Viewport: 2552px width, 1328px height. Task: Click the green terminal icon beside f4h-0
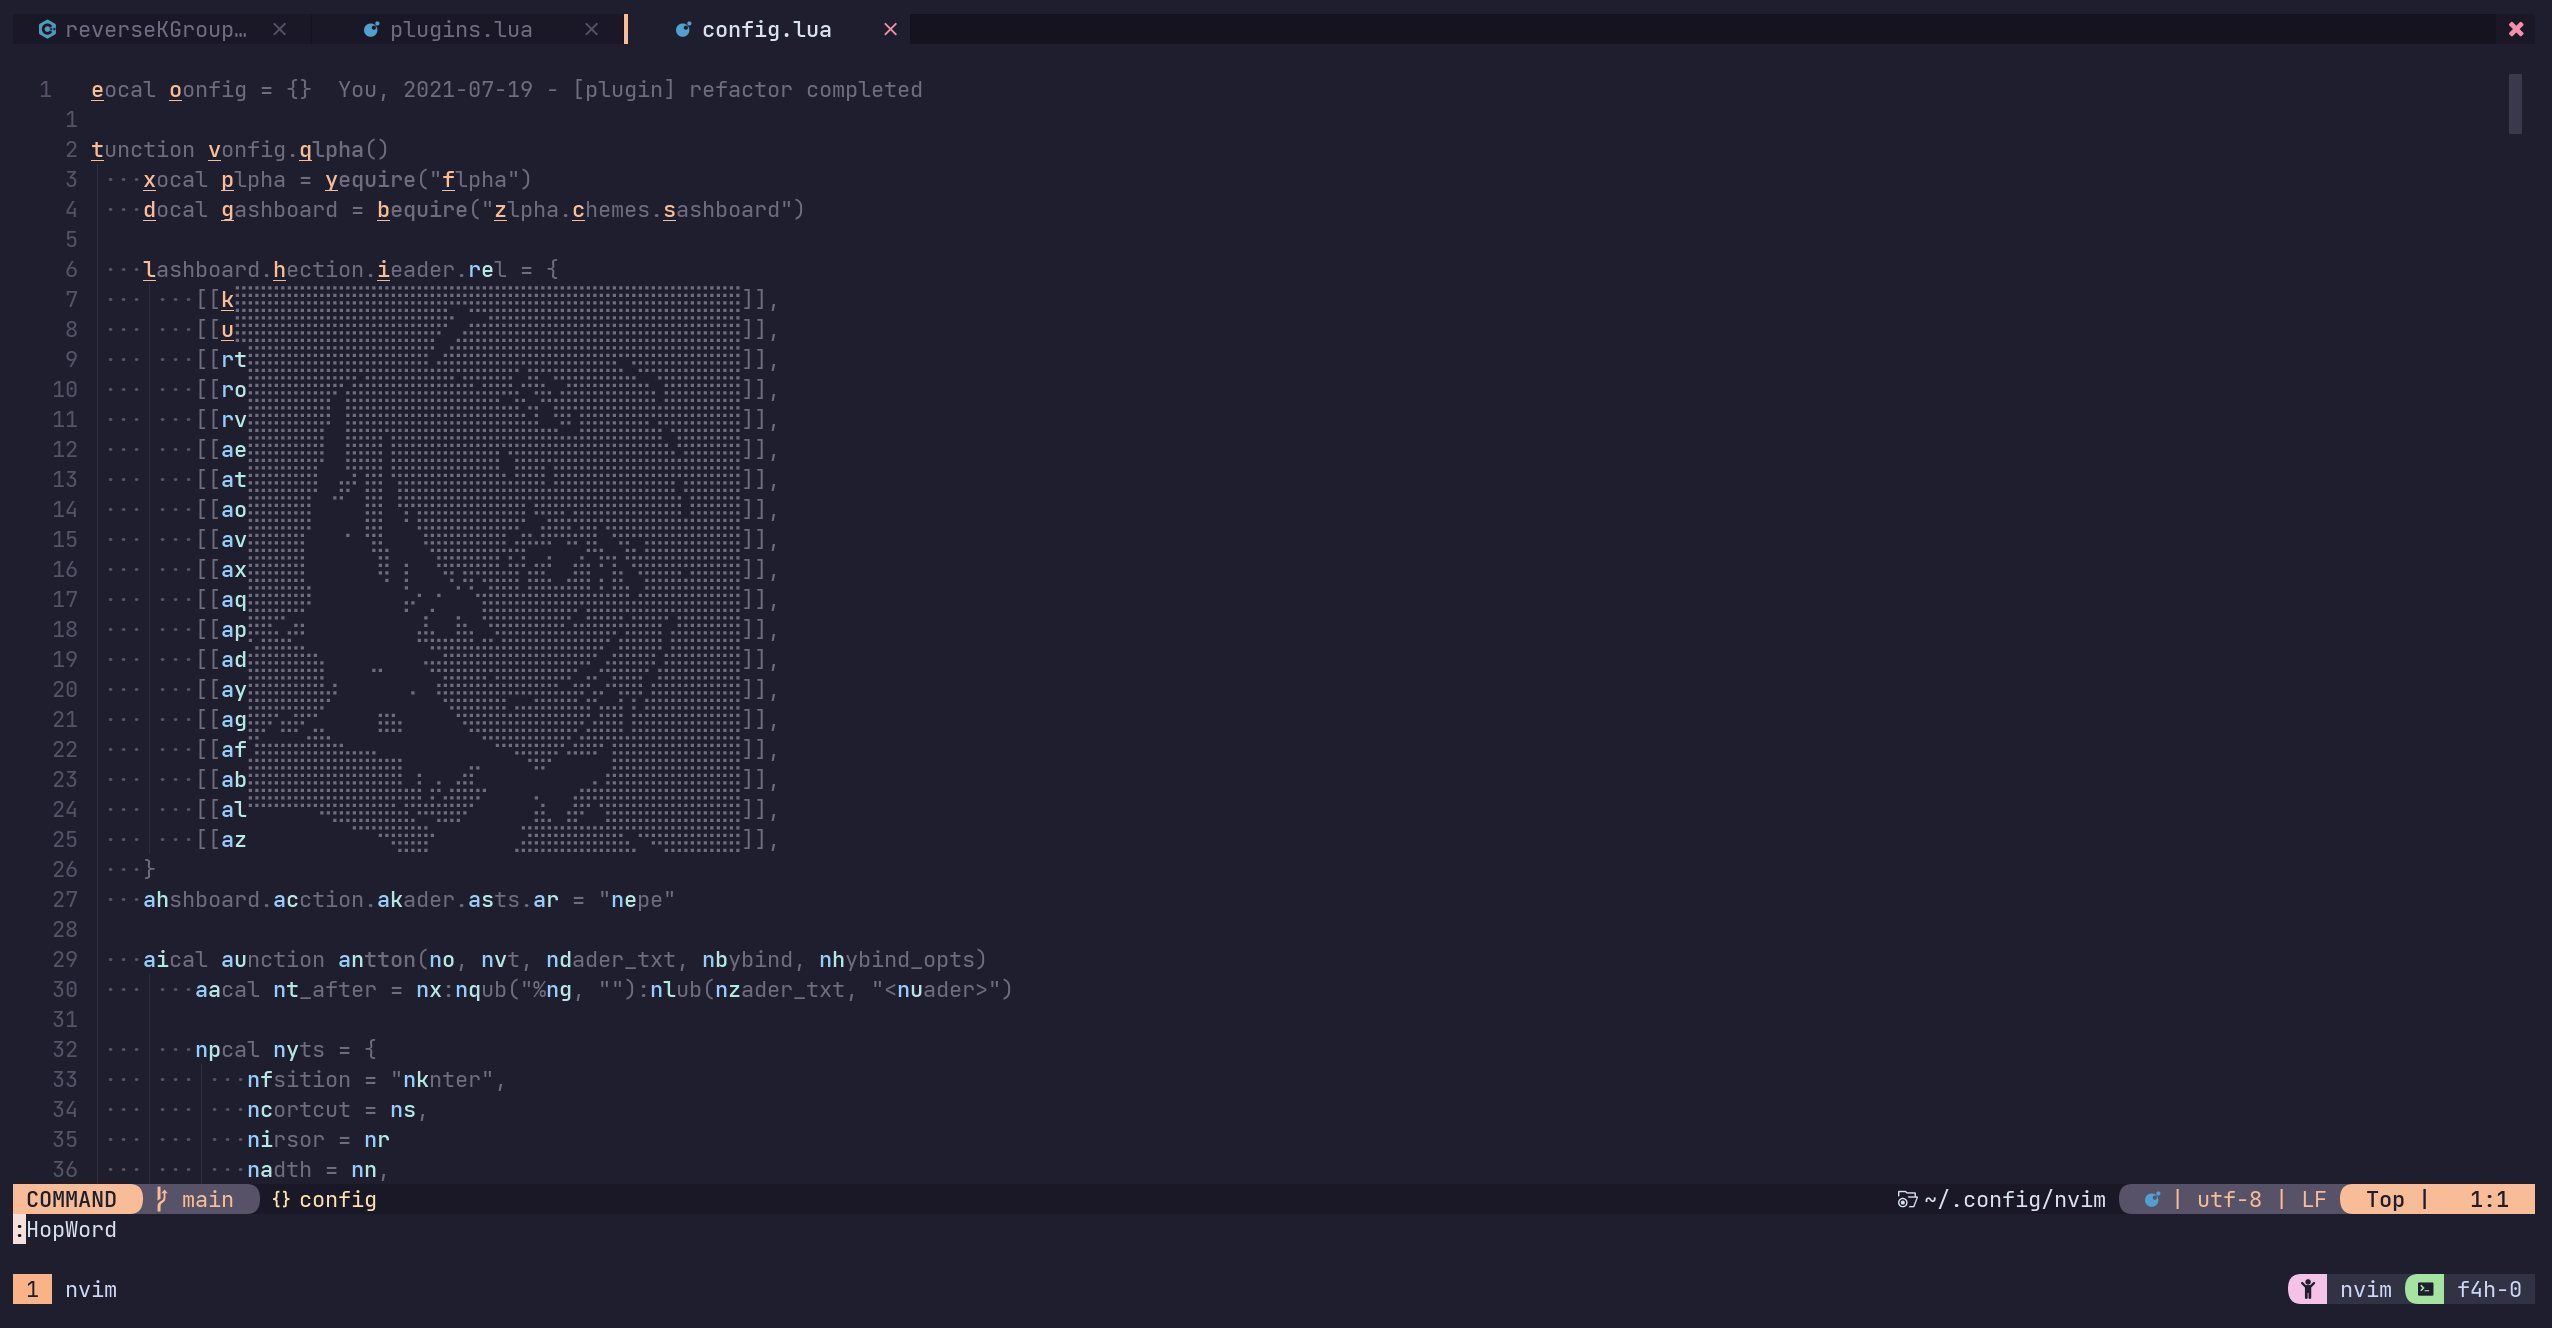pyautogui.click(x=2425, y=1289)
